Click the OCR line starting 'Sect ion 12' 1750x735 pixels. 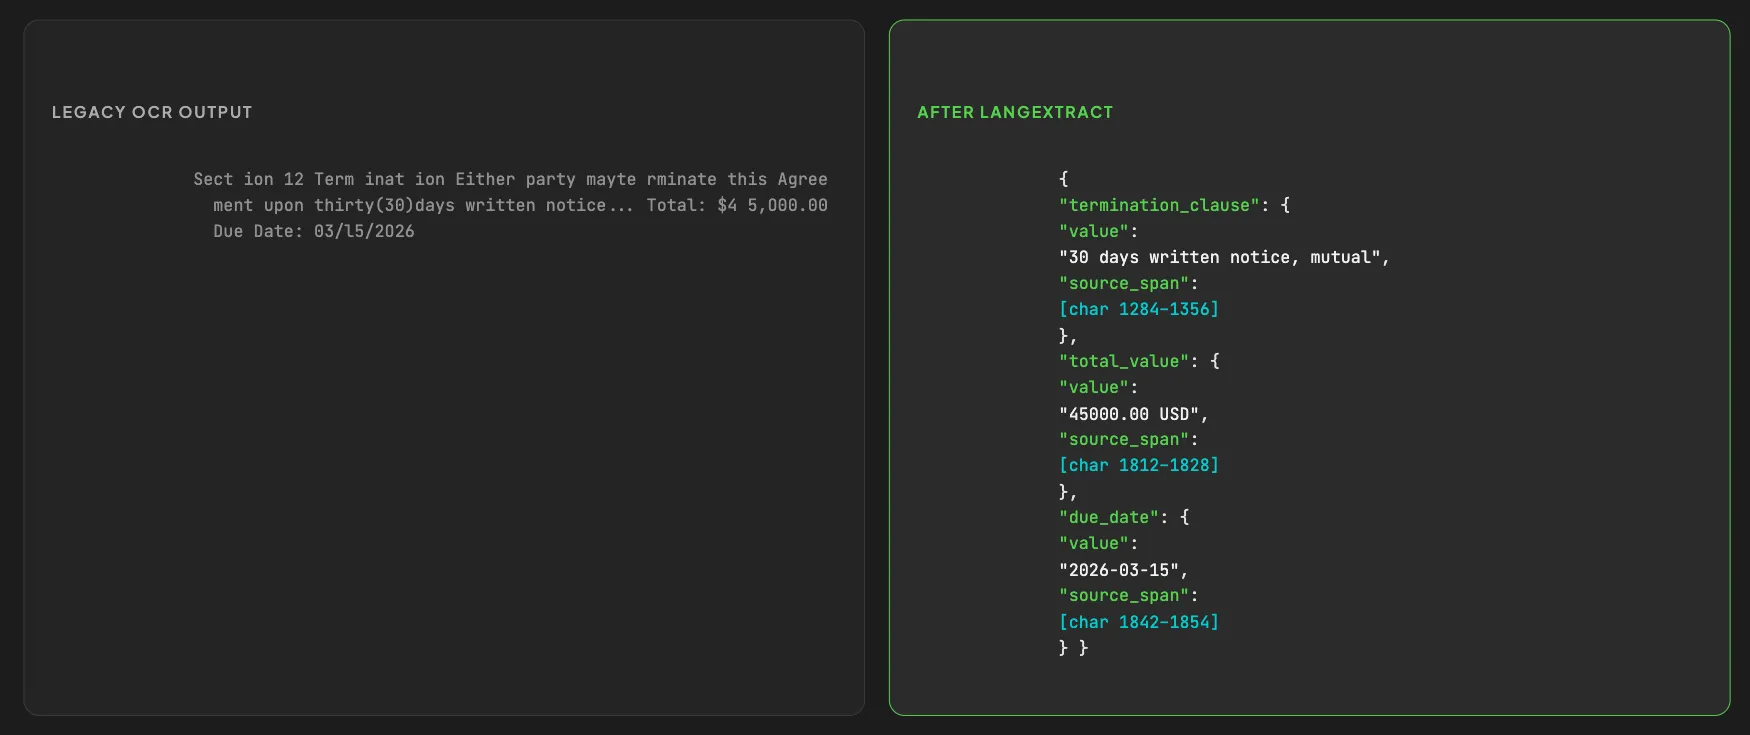(x=510, y=179)
